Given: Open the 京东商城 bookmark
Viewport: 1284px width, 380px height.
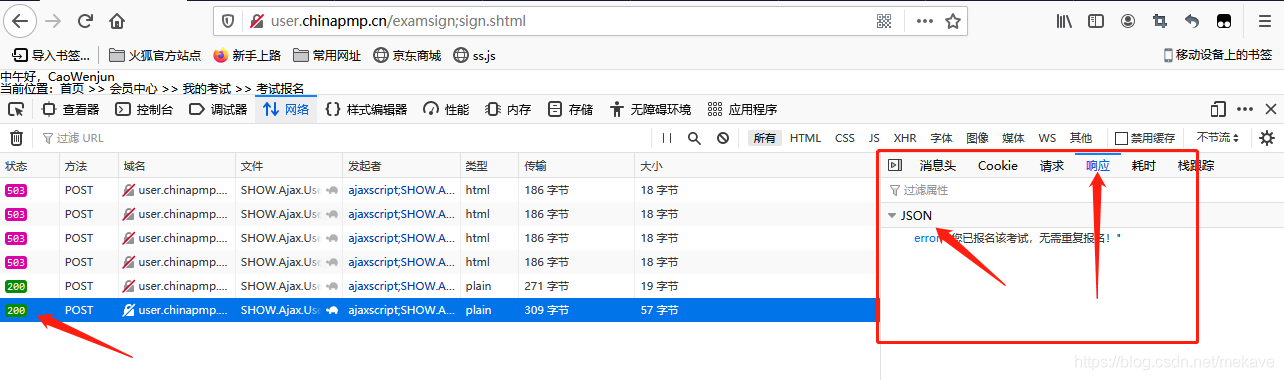Looking at the screenshot, I should coord(407,55).
